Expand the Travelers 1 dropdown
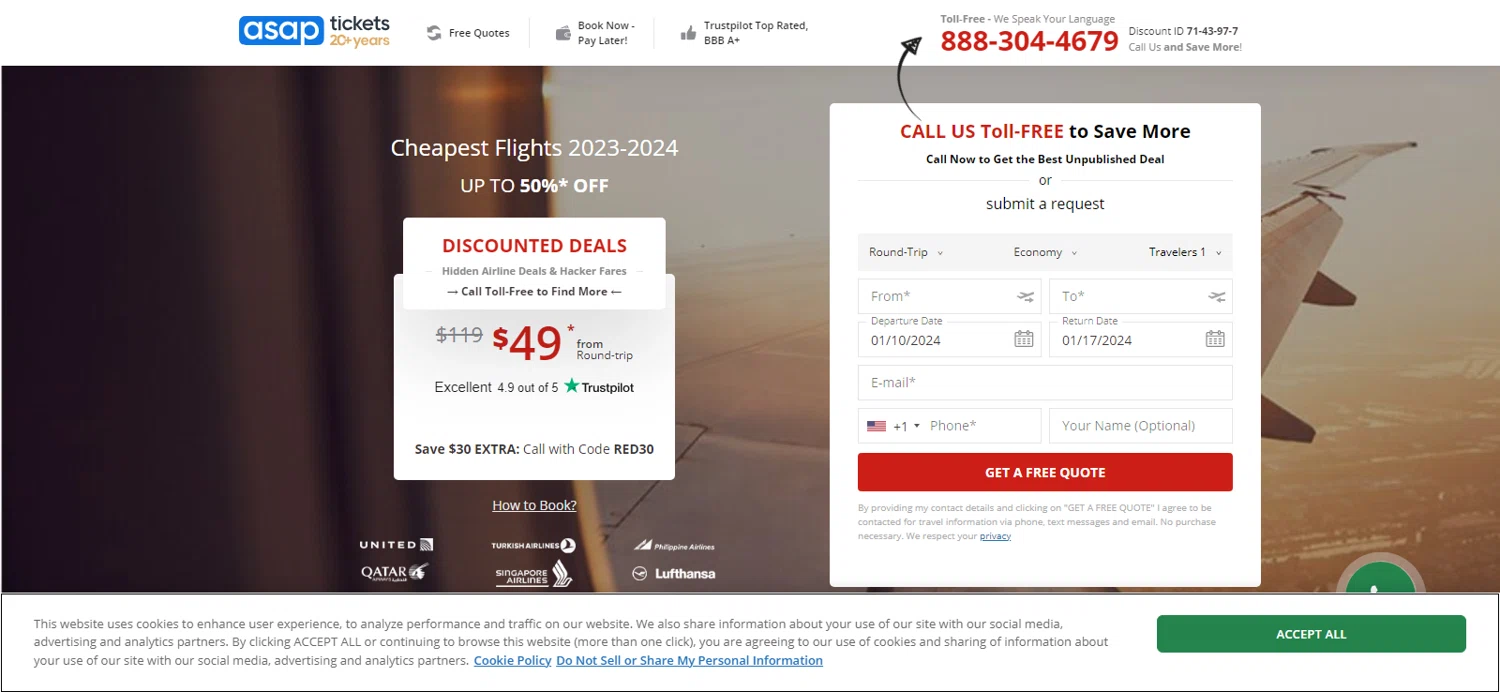The height and width of the screenshot is (693, 1500). (1185, 253)
